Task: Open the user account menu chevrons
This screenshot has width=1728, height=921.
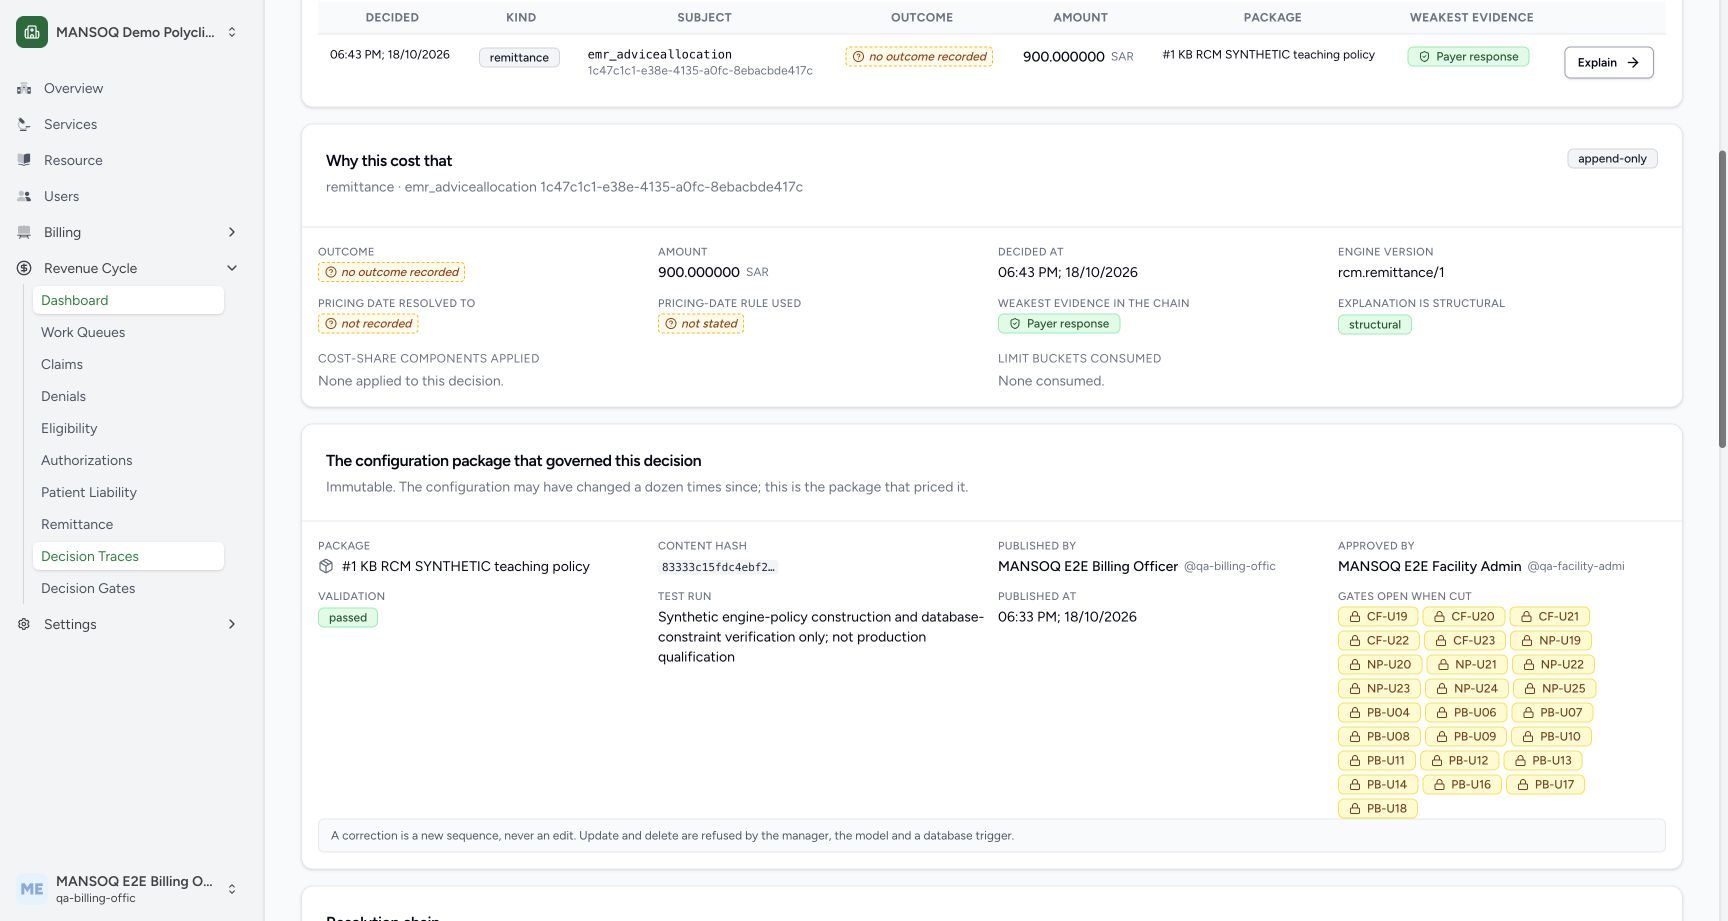Action: 232,889
